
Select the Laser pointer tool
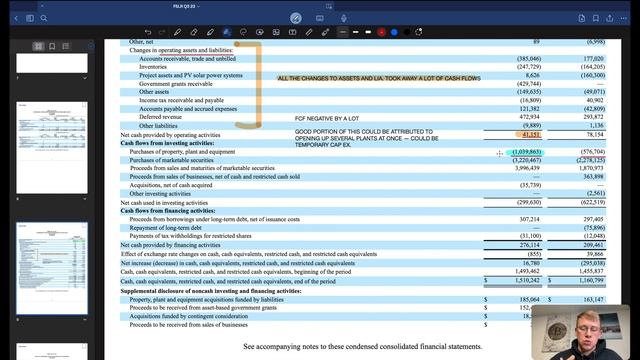point(325,32)
